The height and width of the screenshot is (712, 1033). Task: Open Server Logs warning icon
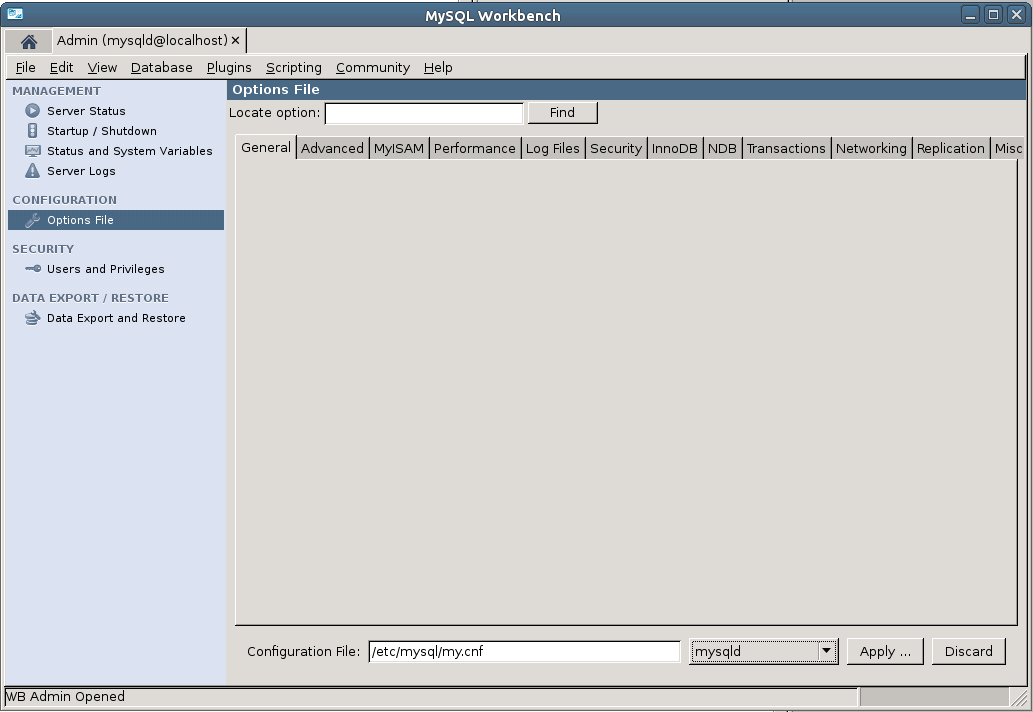[32, 171]
